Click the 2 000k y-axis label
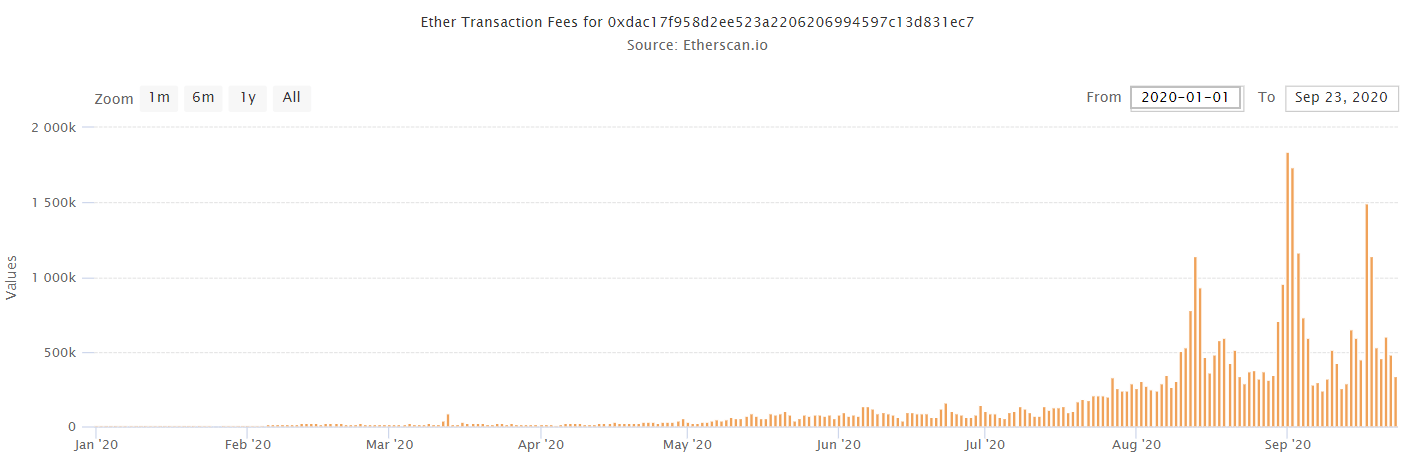The image size is (1416, 466). coord(54,128)
